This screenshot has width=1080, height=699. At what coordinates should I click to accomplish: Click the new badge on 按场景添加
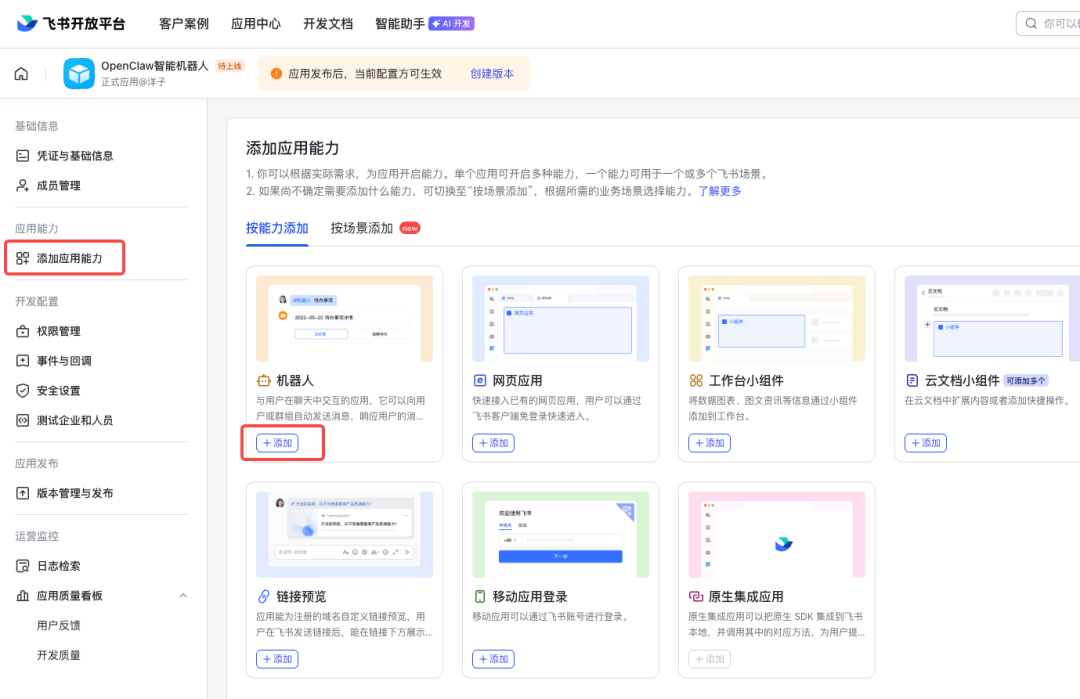point(410,228)
